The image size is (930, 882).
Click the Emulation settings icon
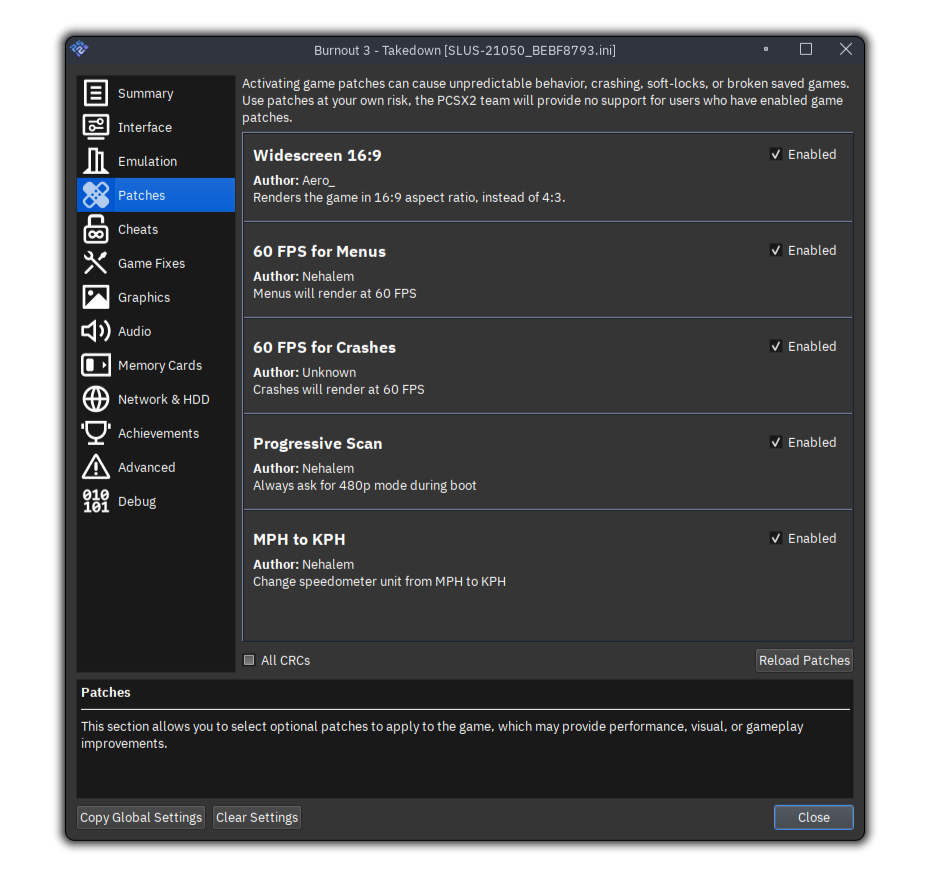pos(95,161)
